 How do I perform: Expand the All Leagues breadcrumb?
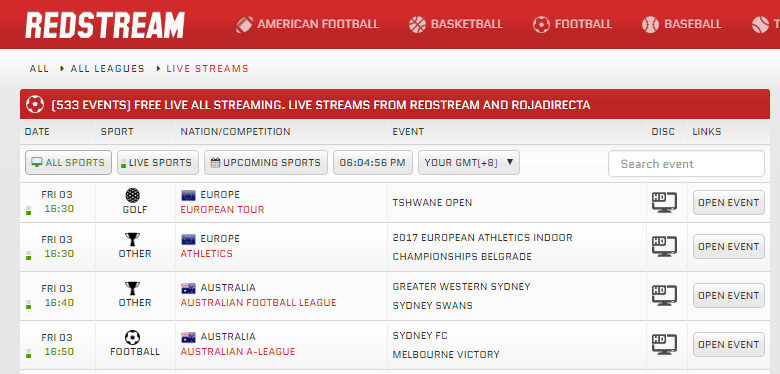(107, 69)
